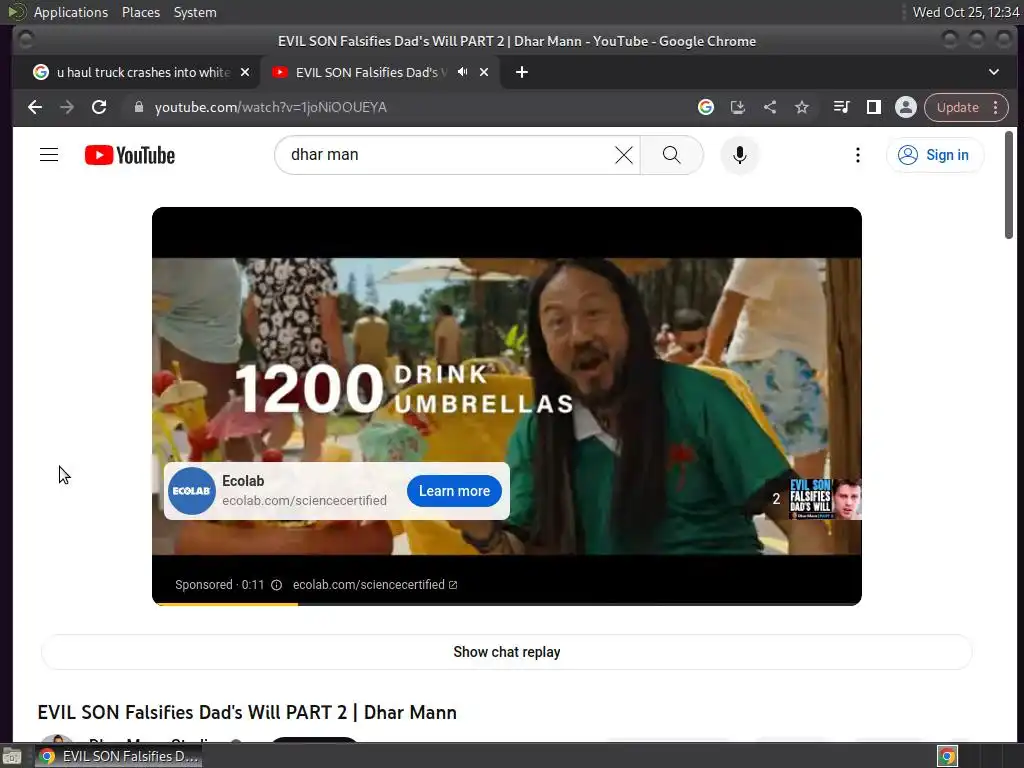Click the Chrome icon in bottom panel tray
The width and height of the screenshot is (1024, 768).
947,756
